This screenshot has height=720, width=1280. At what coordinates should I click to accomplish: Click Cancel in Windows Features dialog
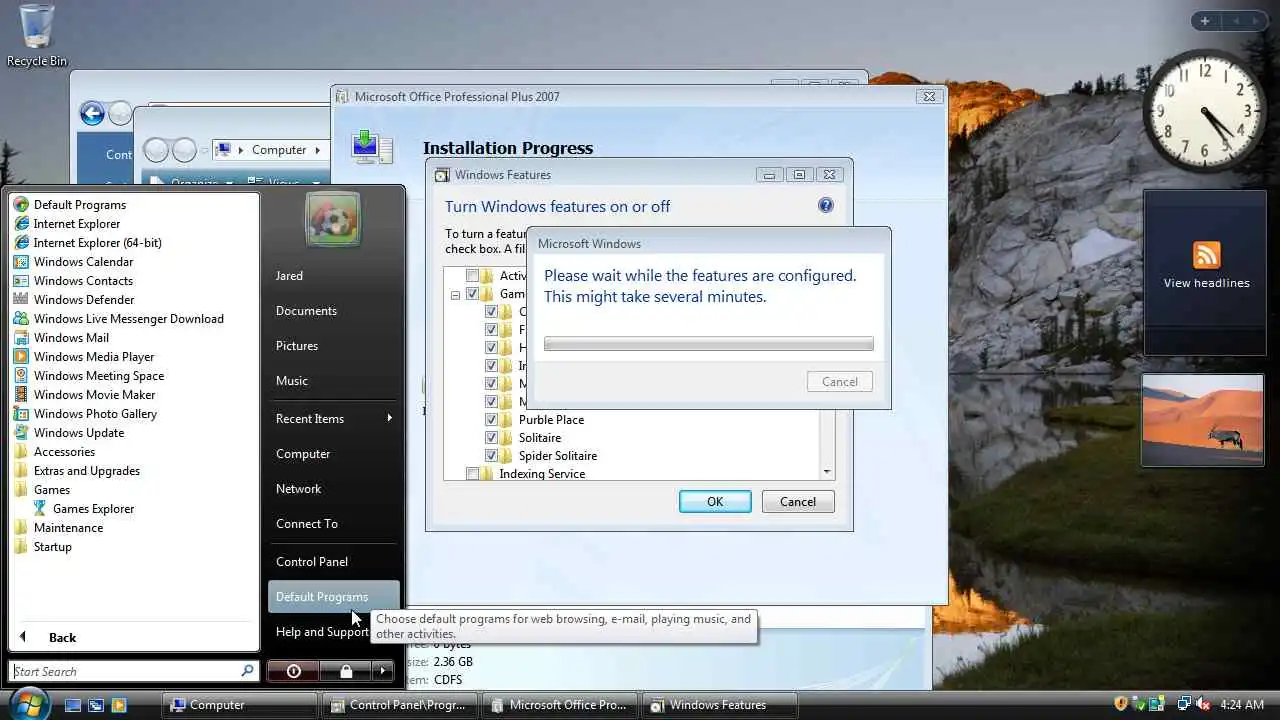[x=798, y=502]
